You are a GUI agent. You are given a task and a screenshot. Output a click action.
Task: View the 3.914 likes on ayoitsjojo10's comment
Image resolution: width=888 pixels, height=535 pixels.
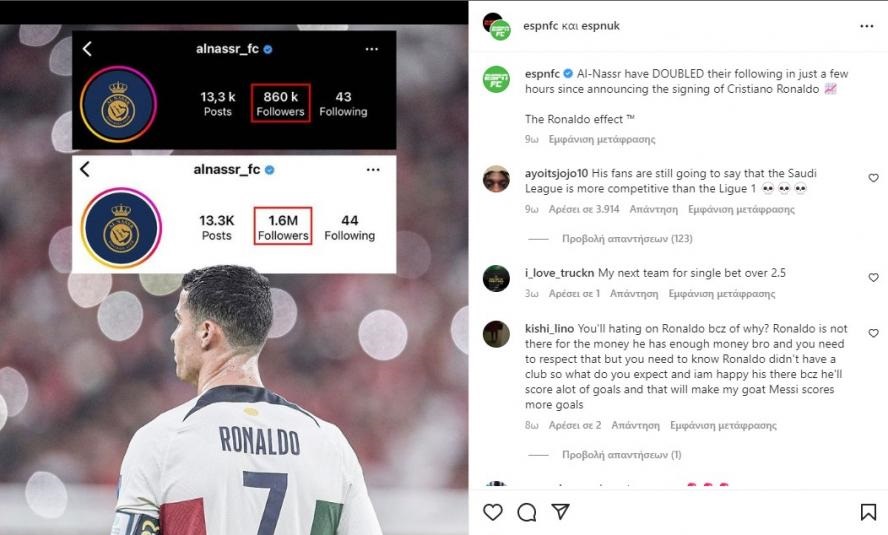[584, 209]
